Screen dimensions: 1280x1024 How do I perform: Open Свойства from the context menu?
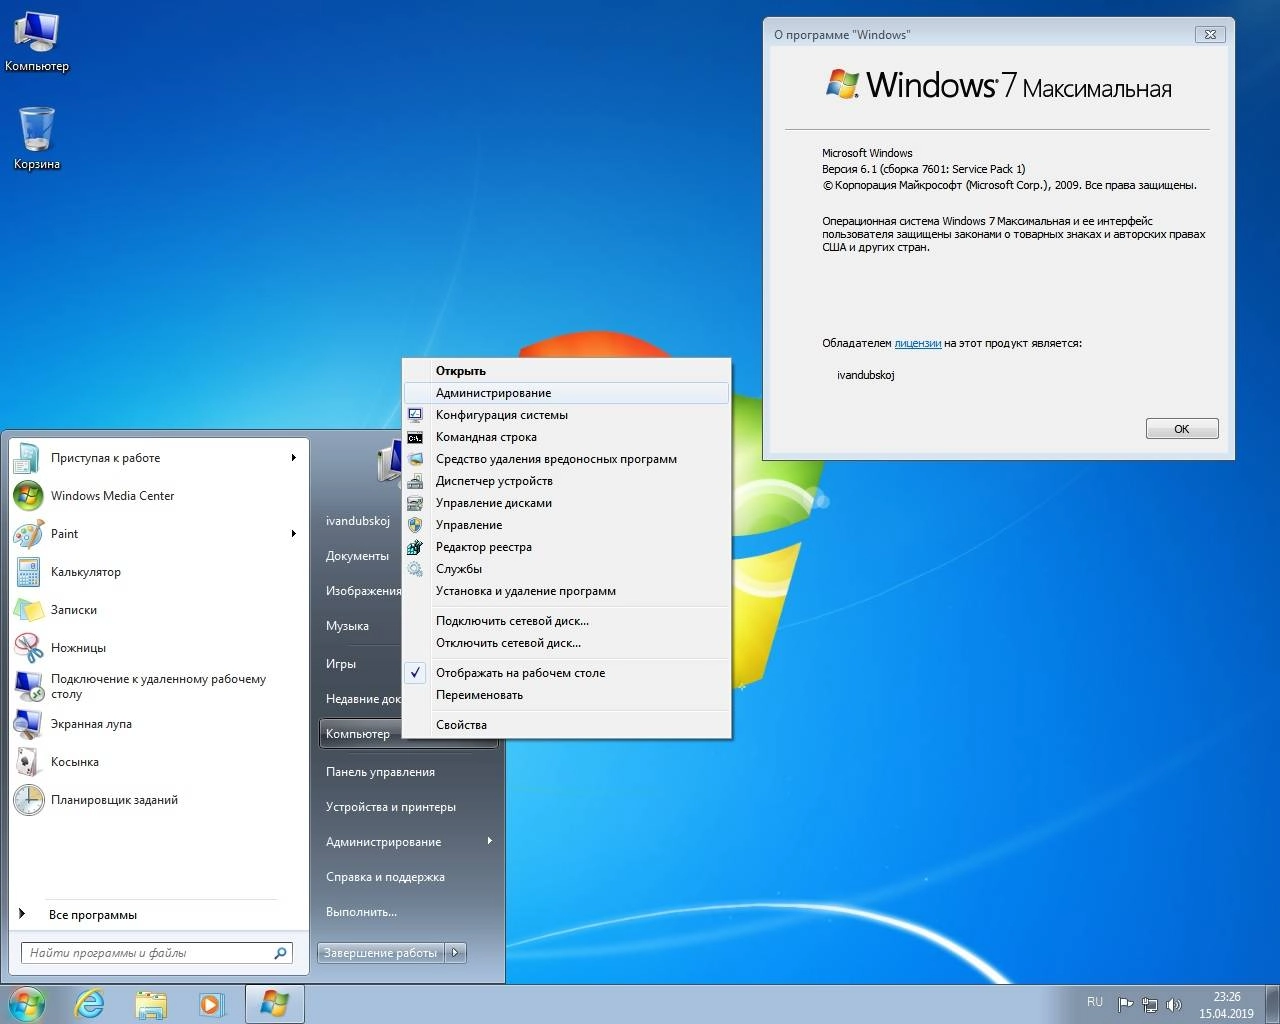pos(567,725)
